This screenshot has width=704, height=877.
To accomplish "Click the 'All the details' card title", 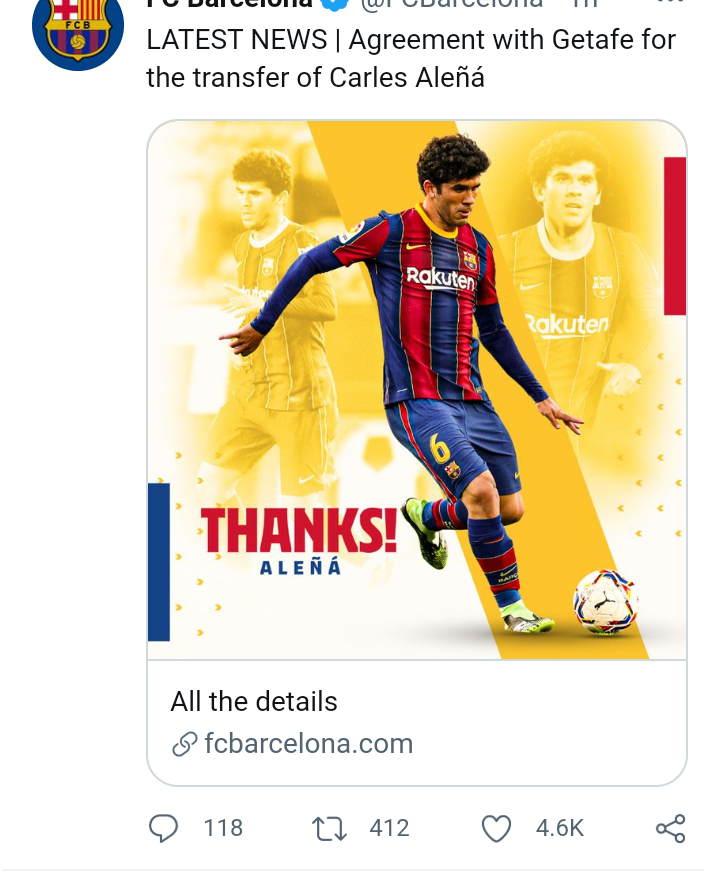I will point(254,701).
